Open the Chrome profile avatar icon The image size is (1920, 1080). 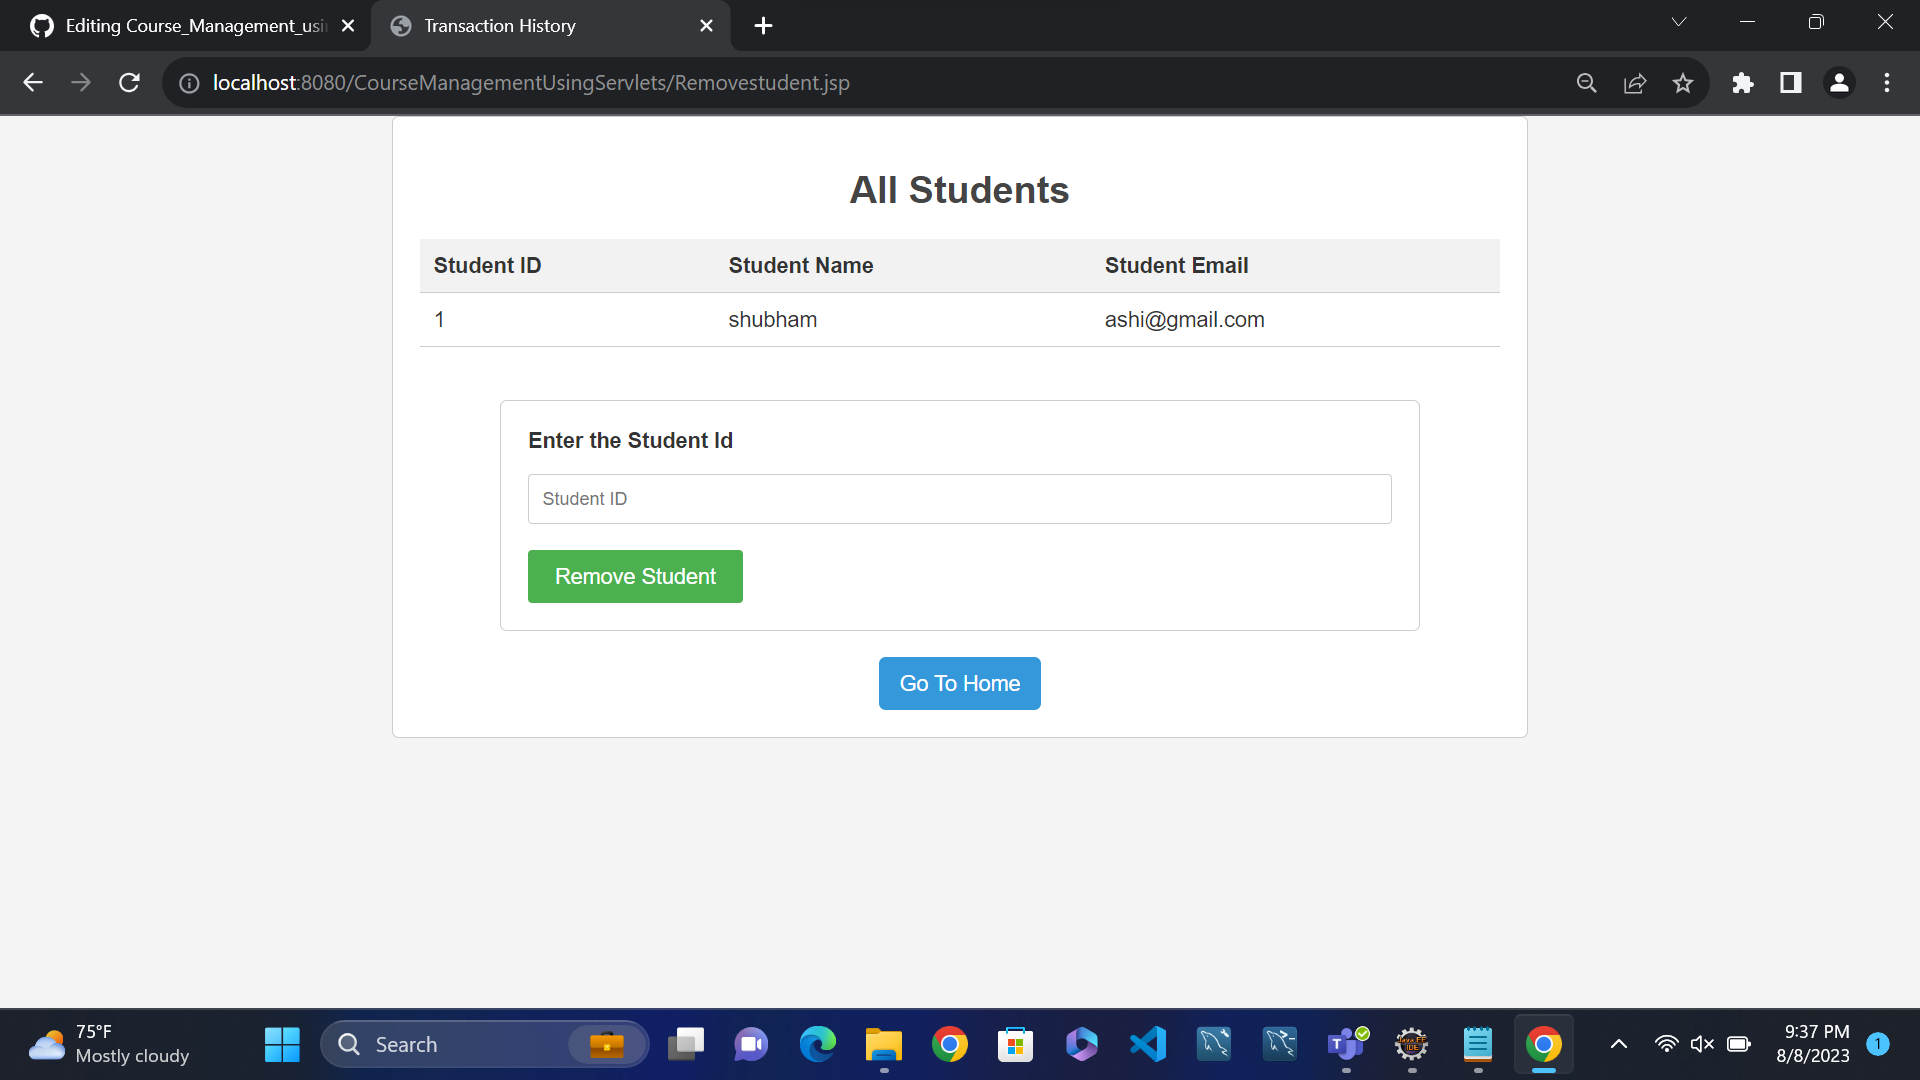click(x=1839, y=83)
